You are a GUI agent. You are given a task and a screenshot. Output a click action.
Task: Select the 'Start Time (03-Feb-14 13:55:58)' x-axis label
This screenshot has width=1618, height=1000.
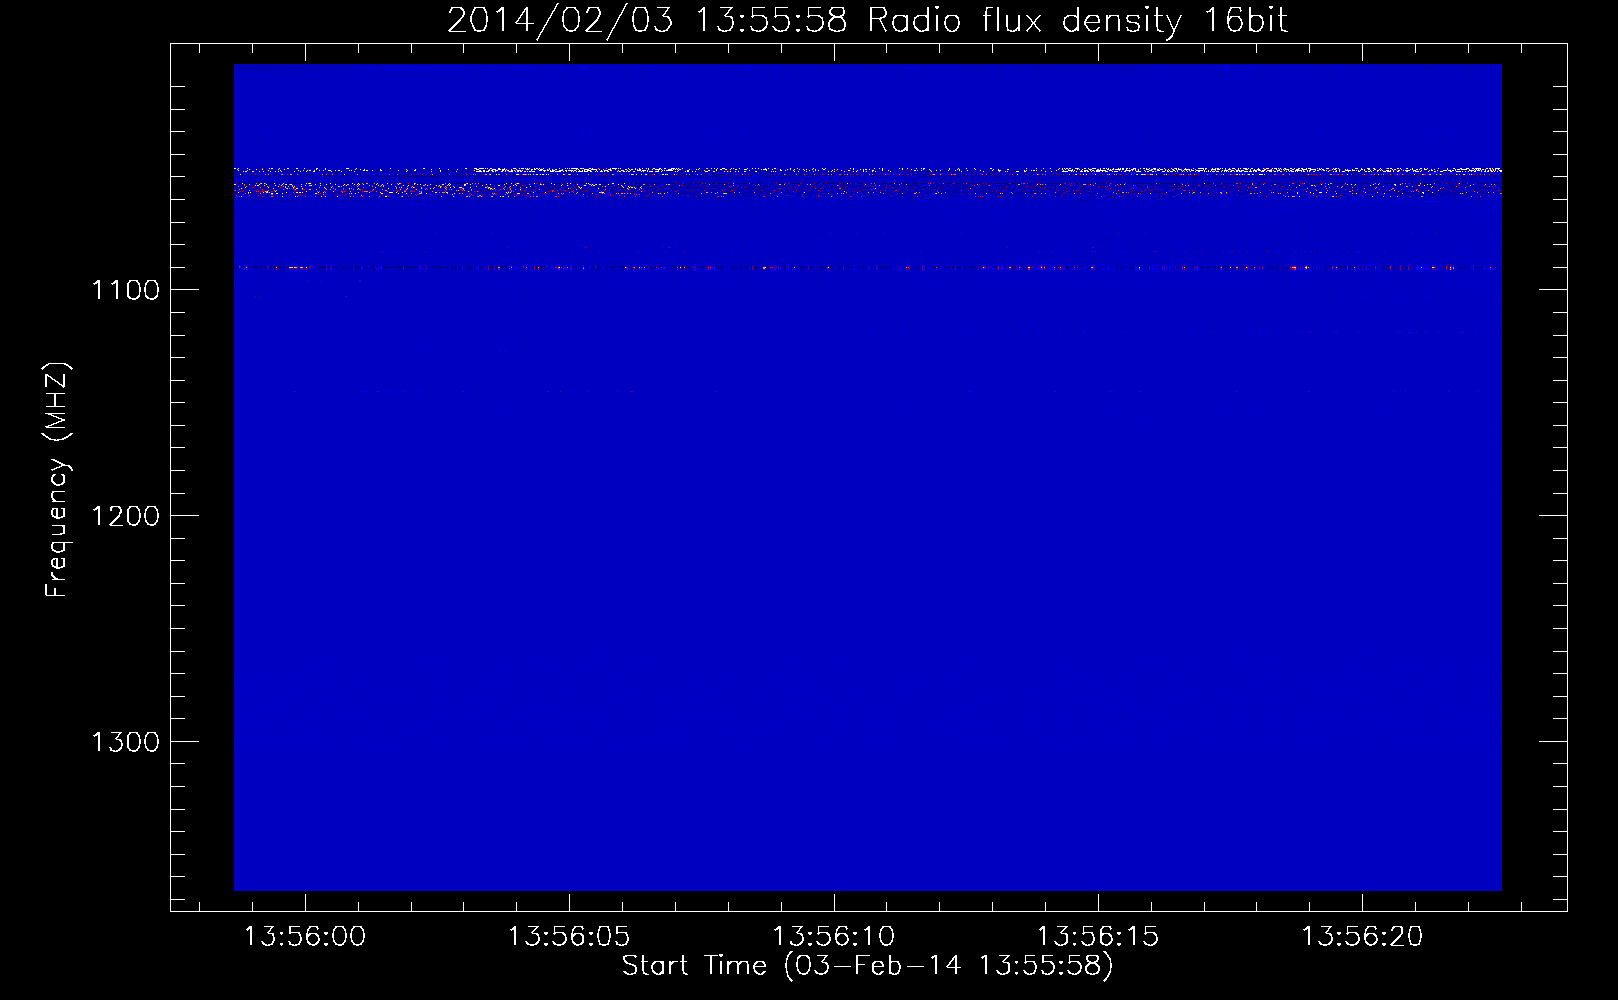(867, 966)
